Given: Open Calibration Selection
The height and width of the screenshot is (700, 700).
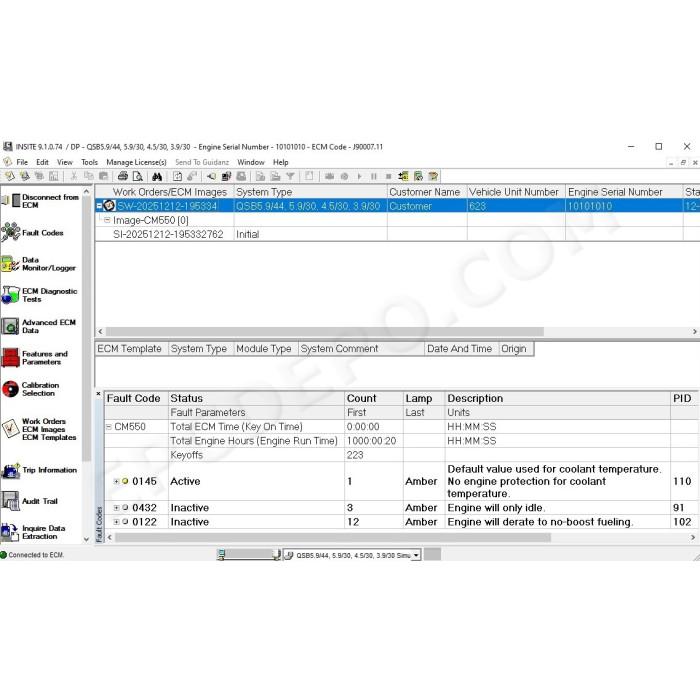Looking at the screenshot, I should click(x=30, y=389).
